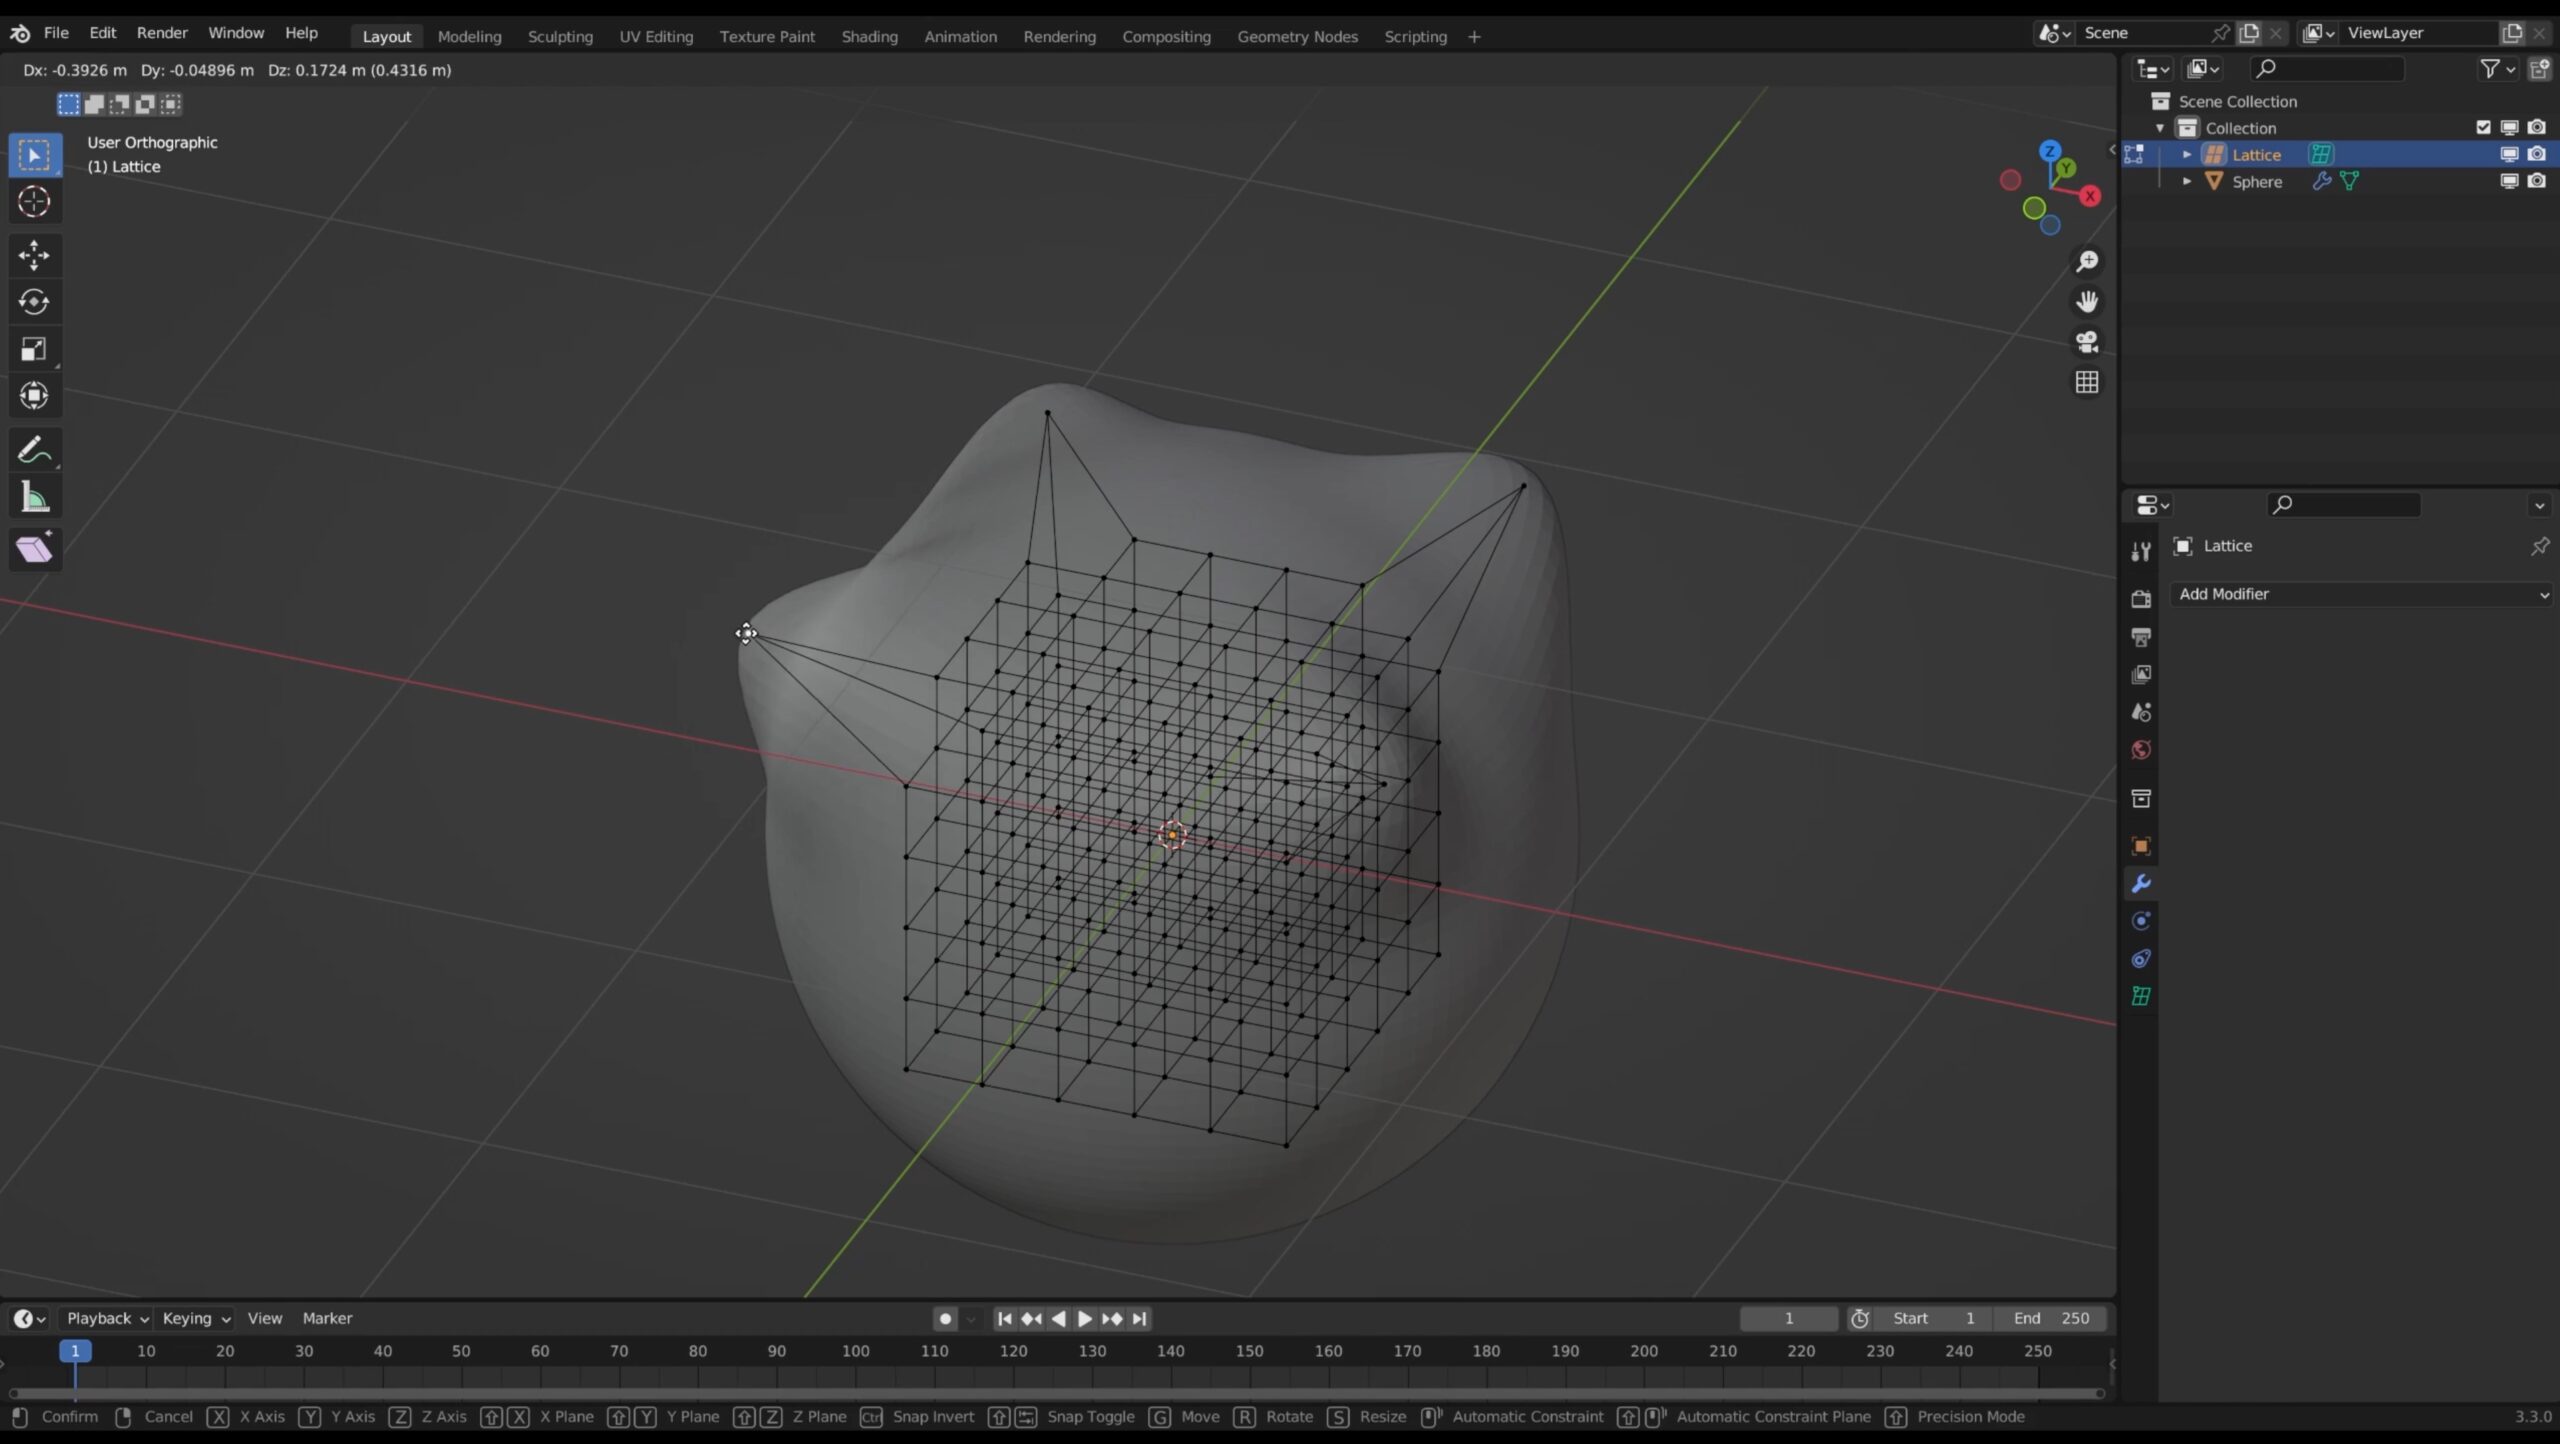Uncheck the Collection exclude checkbox

point(2483,128)
